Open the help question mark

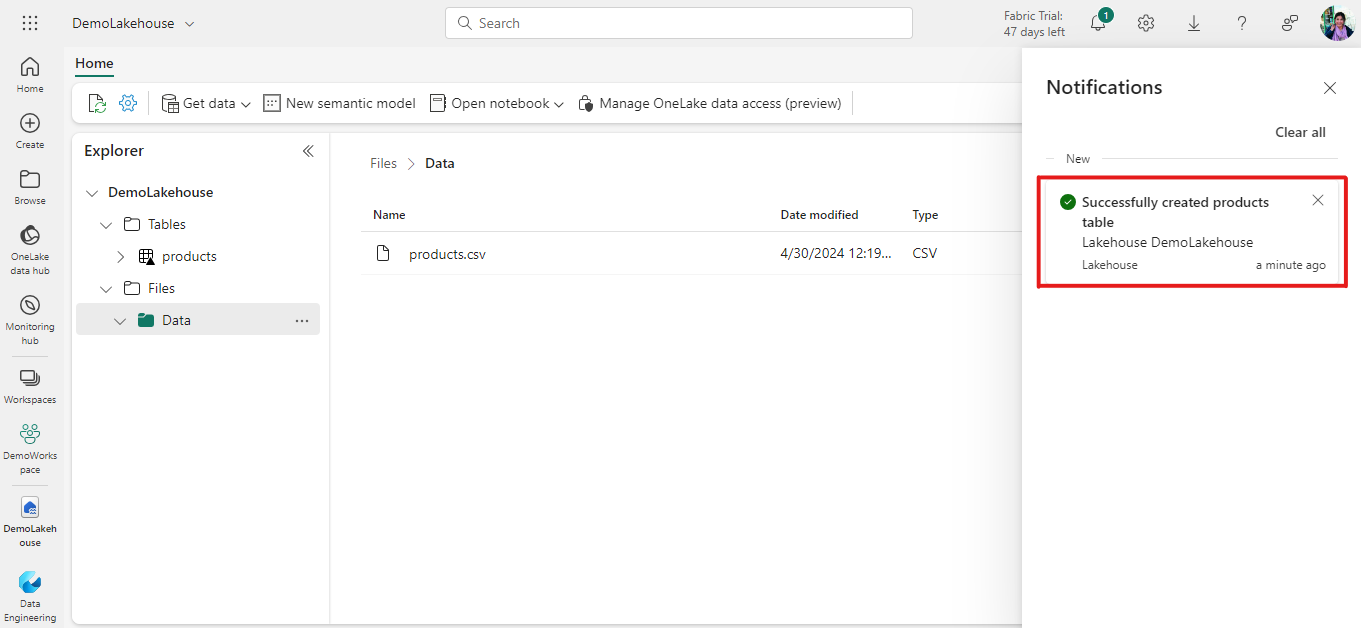pyautogui.click(x=1242, y=23)
